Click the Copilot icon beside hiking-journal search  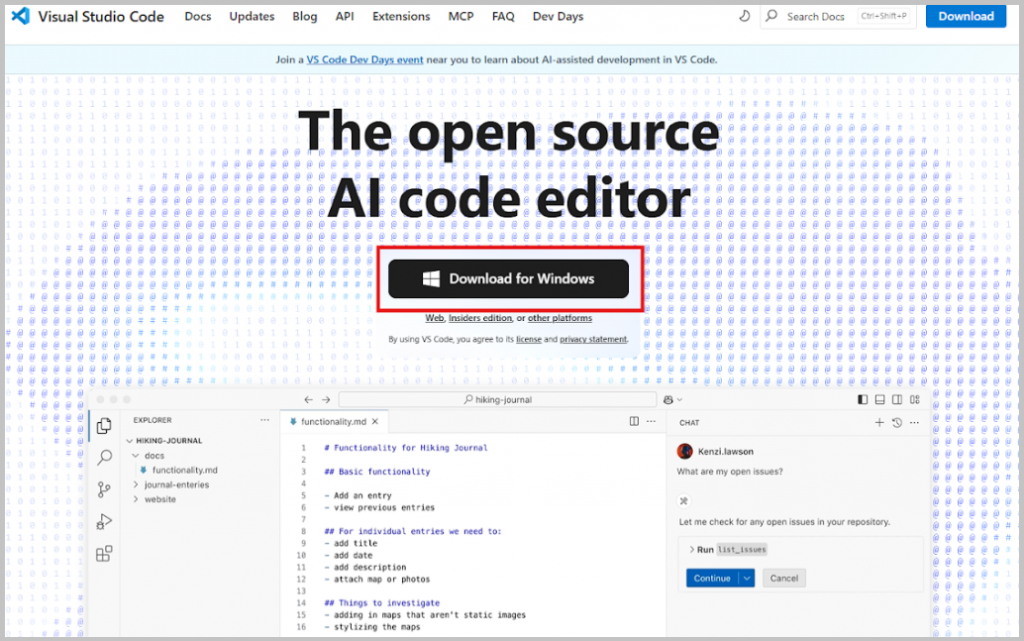click(x=668, y=399)
